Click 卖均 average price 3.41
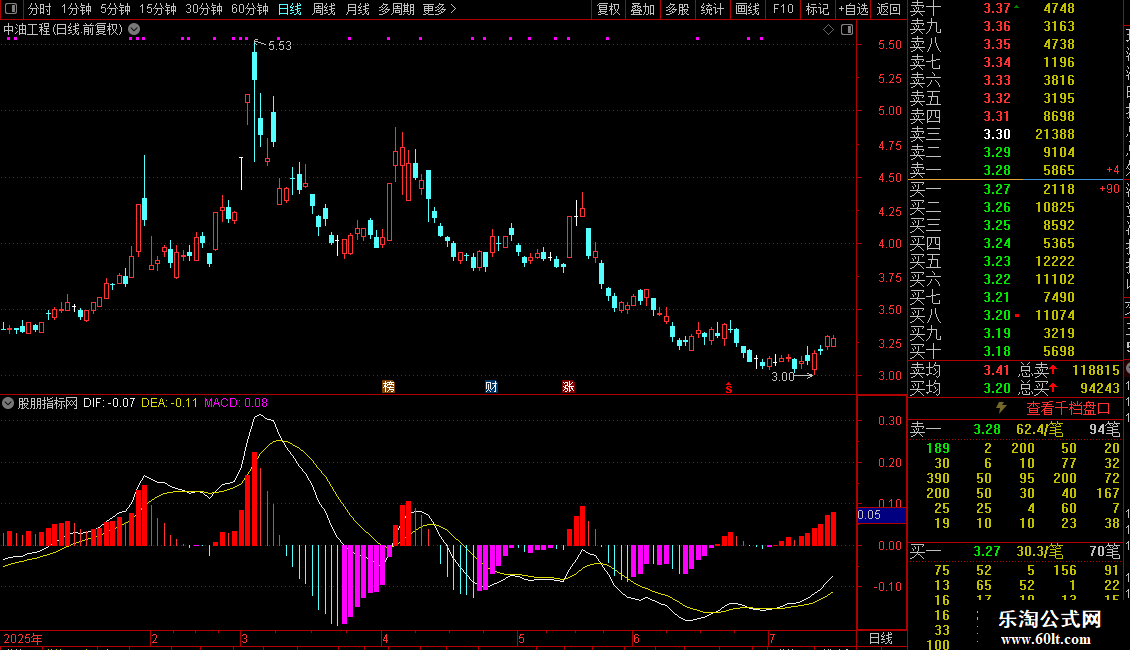Screen dimensions: 1130x650 [997, 370]
